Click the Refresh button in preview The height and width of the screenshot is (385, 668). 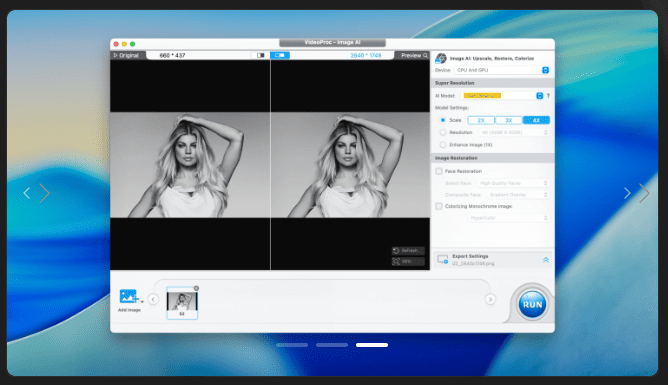point(408,251)
